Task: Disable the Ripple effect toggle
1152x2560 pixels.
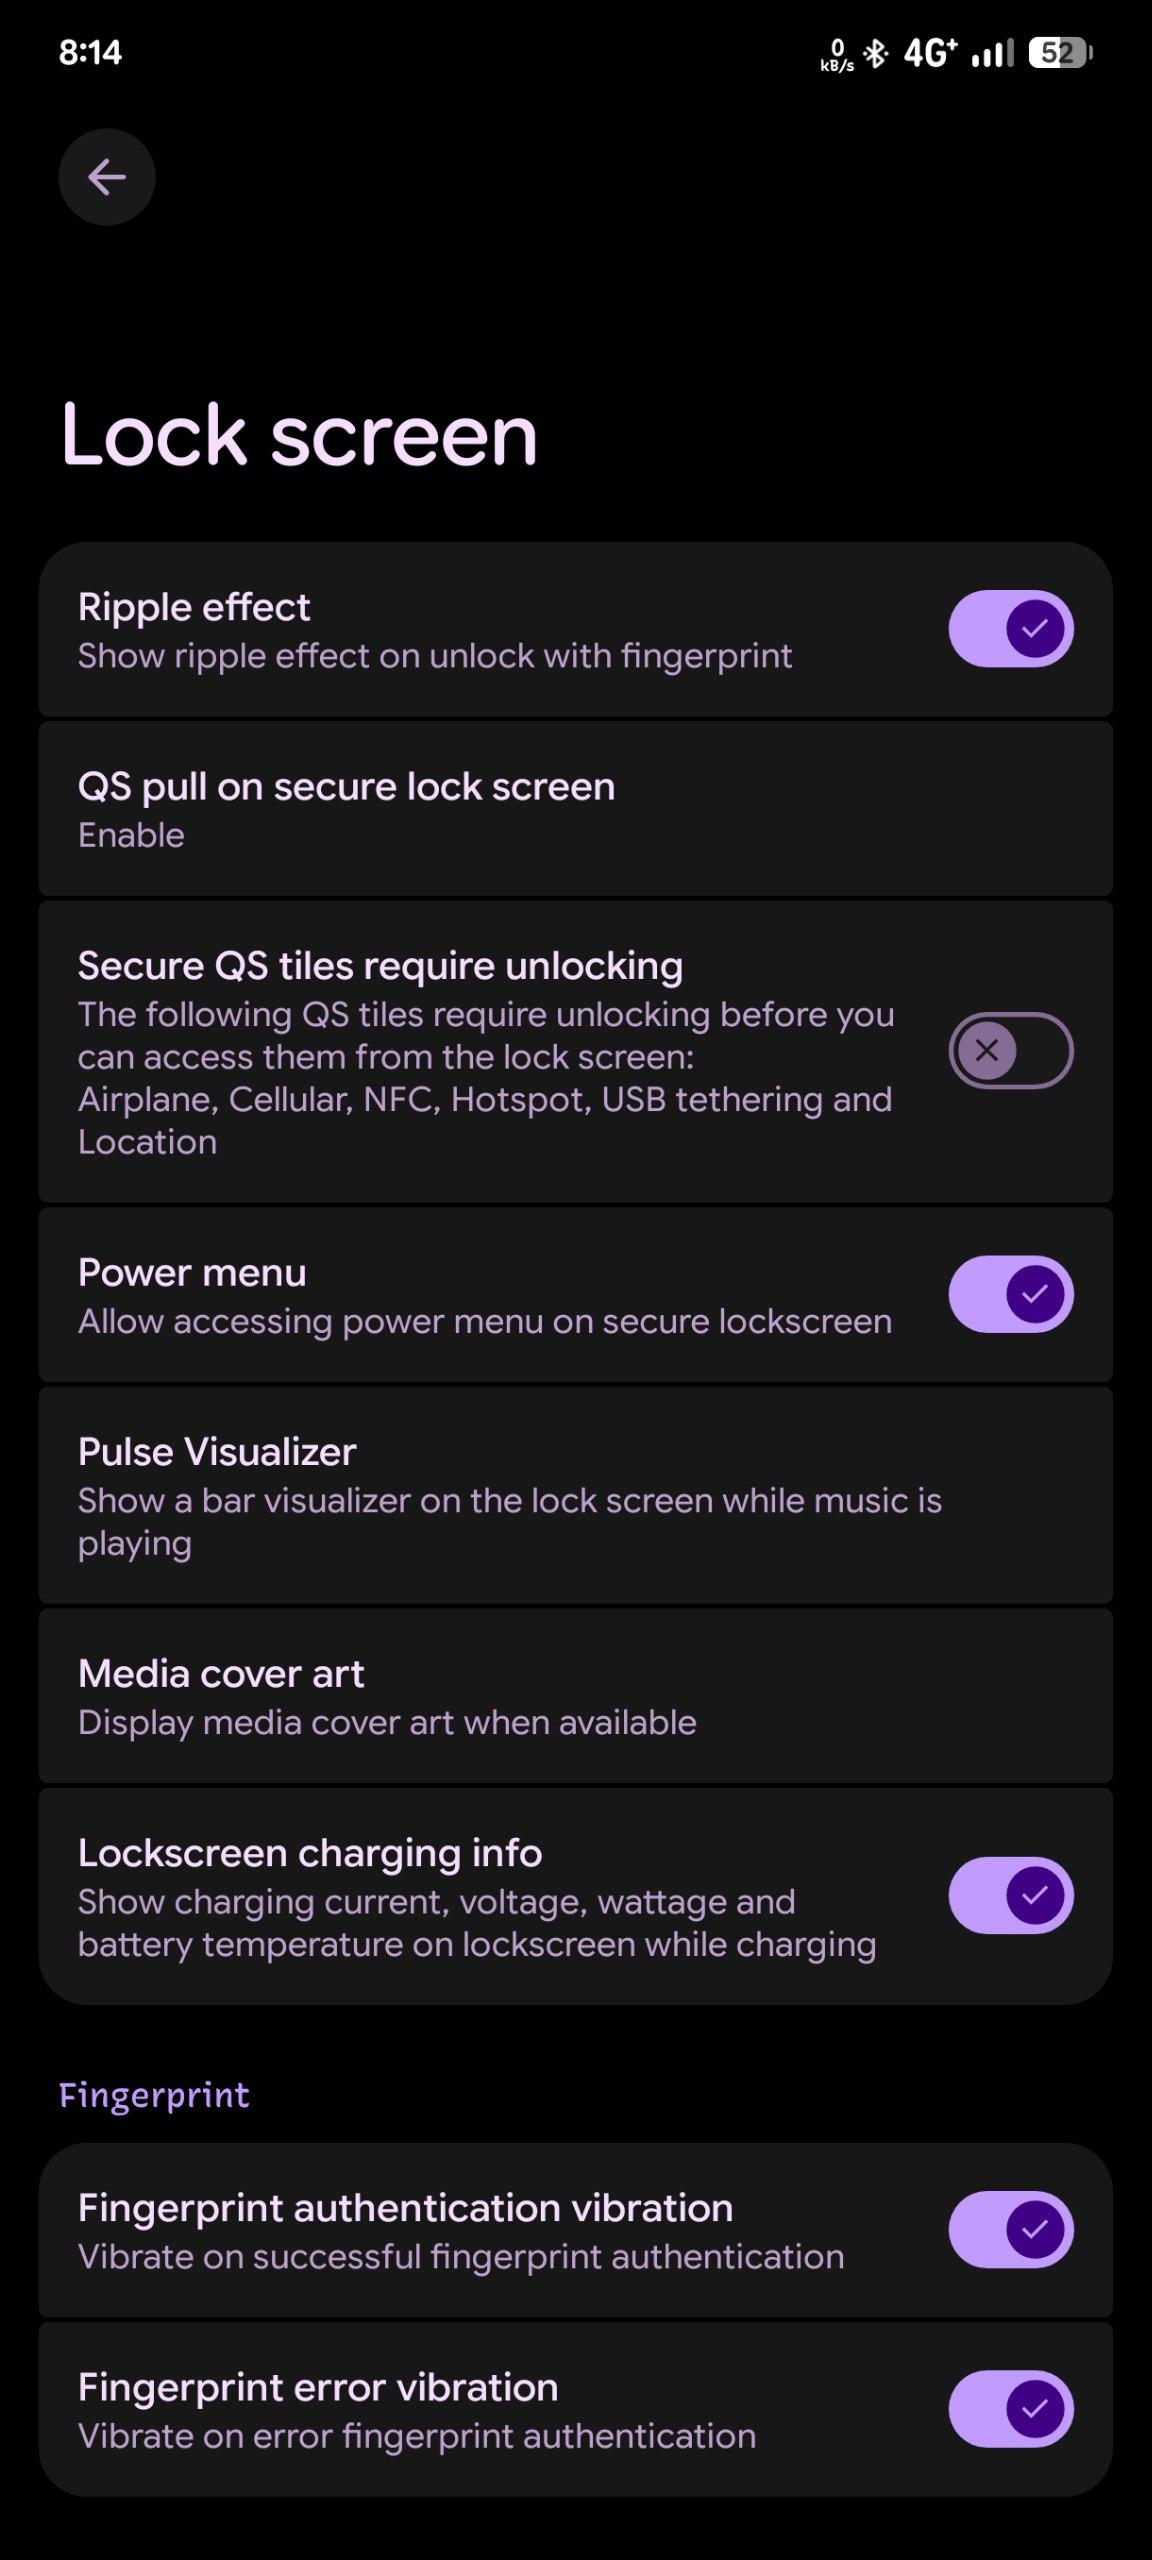Action: click(1010, 628)
